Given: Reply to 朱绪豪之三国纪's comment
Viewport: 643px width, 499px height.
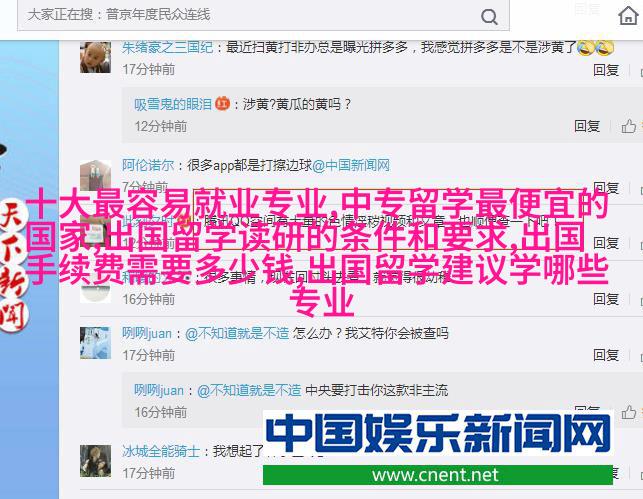Looking at the screenshot, I should pos(606,70).
